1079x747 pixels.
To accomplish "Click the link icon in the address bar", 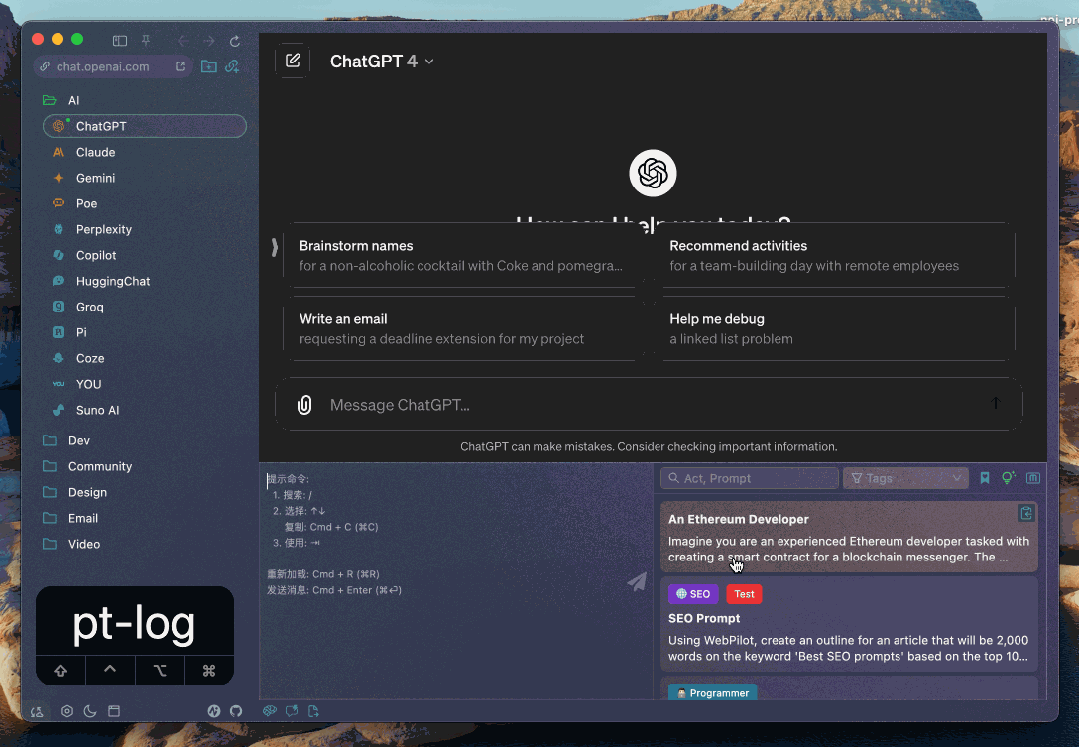I will (45, 66).
